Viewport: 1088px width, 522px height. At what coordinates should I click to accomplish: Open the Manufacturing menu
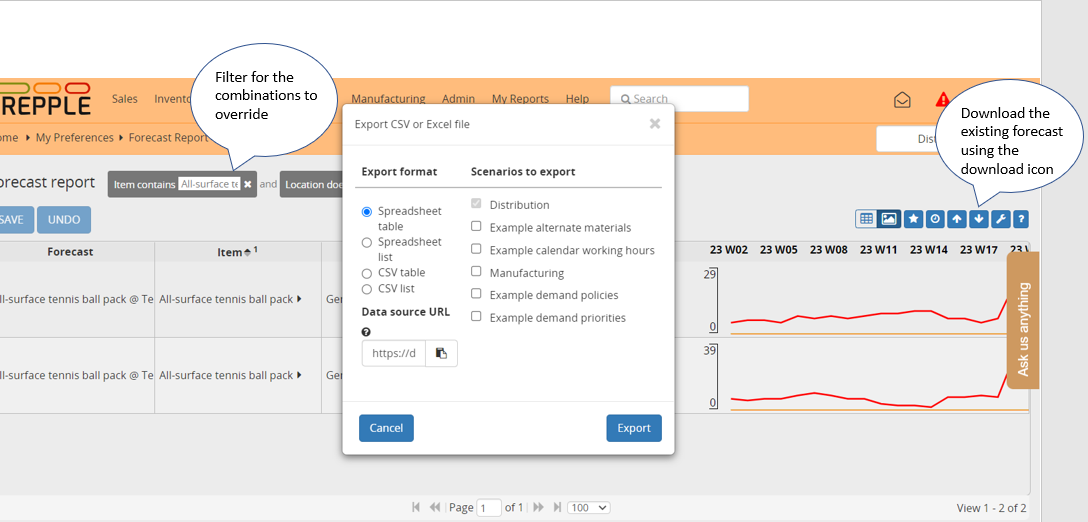[x=389, y=99]
